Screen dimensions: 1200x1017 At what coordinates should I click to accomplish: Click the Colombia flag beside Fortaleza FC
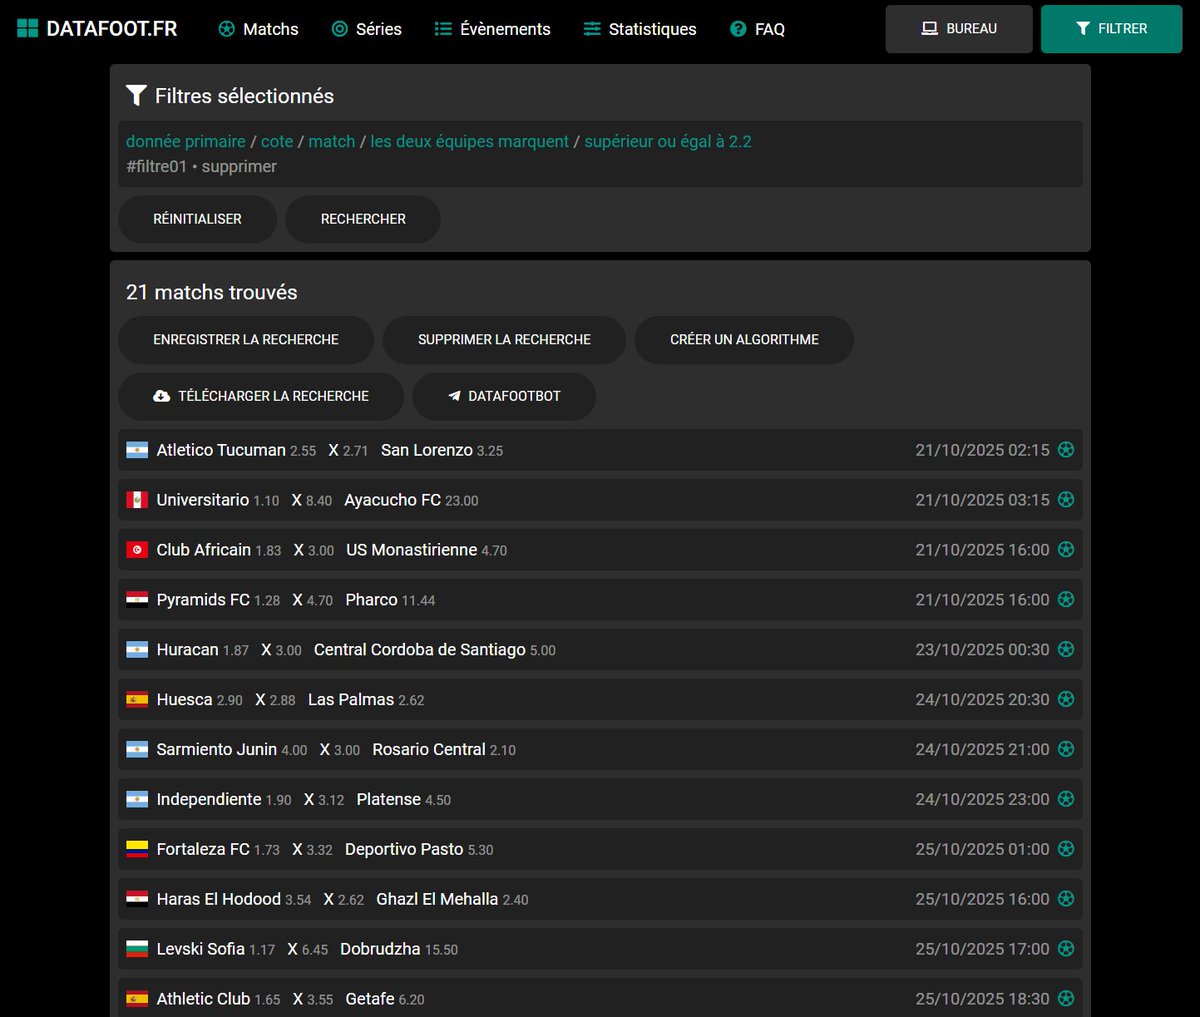pyautogui.click(x=137, y=849)
